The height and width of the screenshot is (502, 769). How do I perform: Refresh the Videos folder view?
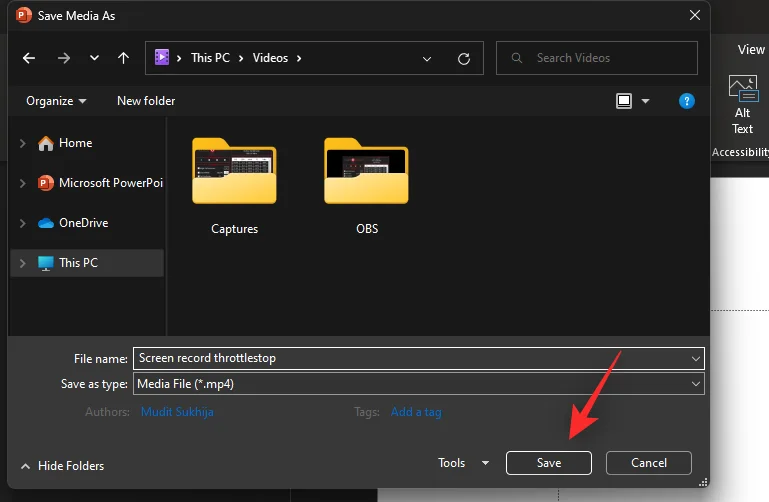coord(463,58)
